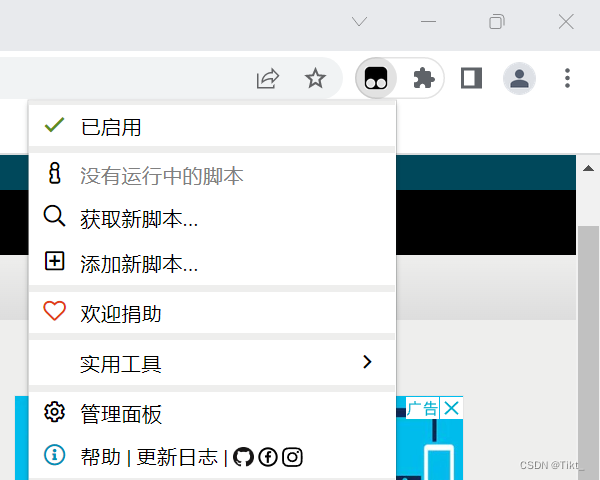600x480 pixels.
Task: Open 管理面板 dashboard
Action: pyautogui.click(x=212, y=413)
